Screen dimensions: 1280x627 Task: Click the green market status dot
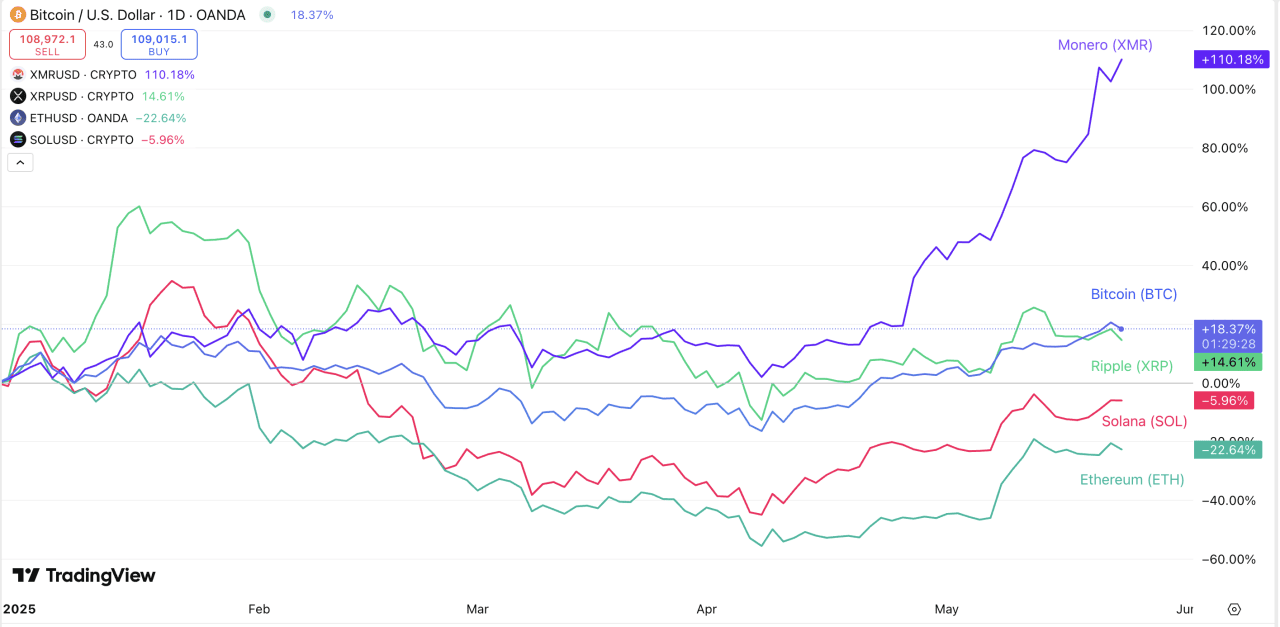[x=265, y=15]
